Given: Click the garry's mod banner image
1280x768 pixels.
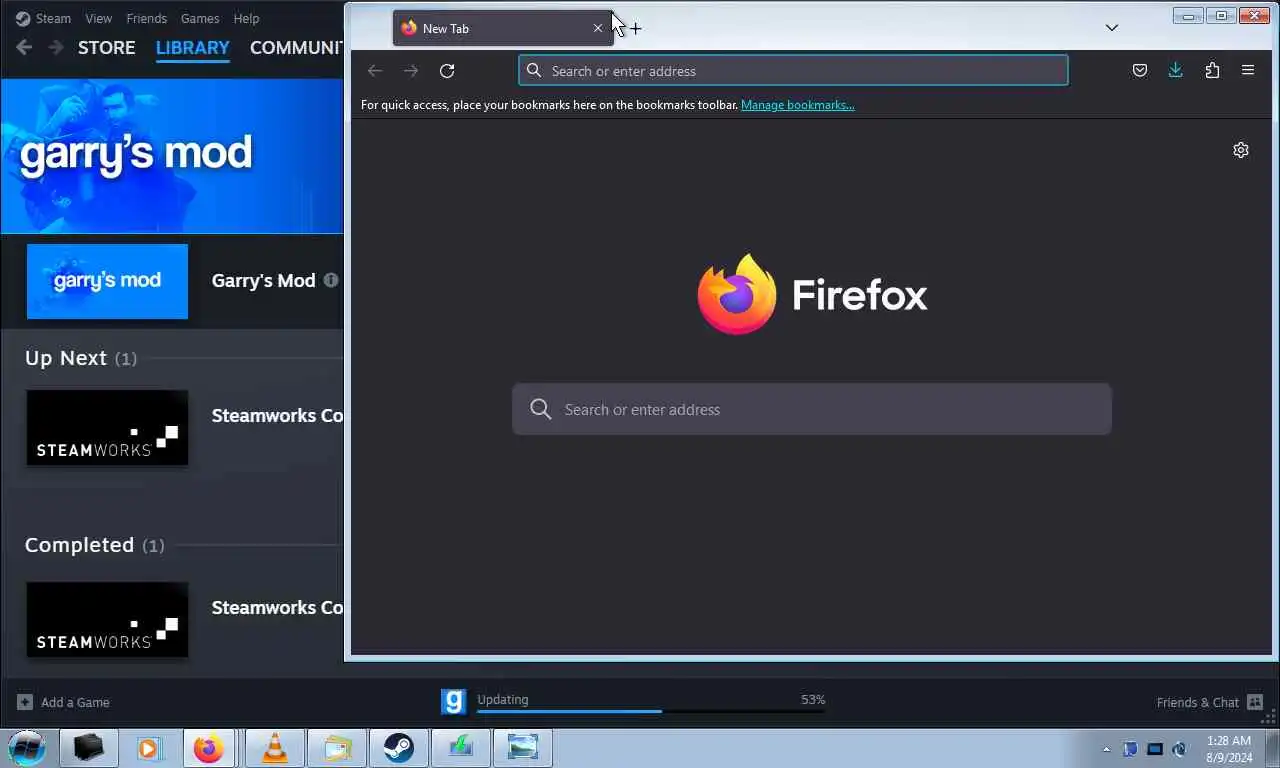Looking at the screenshot, I should click(172, 156).
